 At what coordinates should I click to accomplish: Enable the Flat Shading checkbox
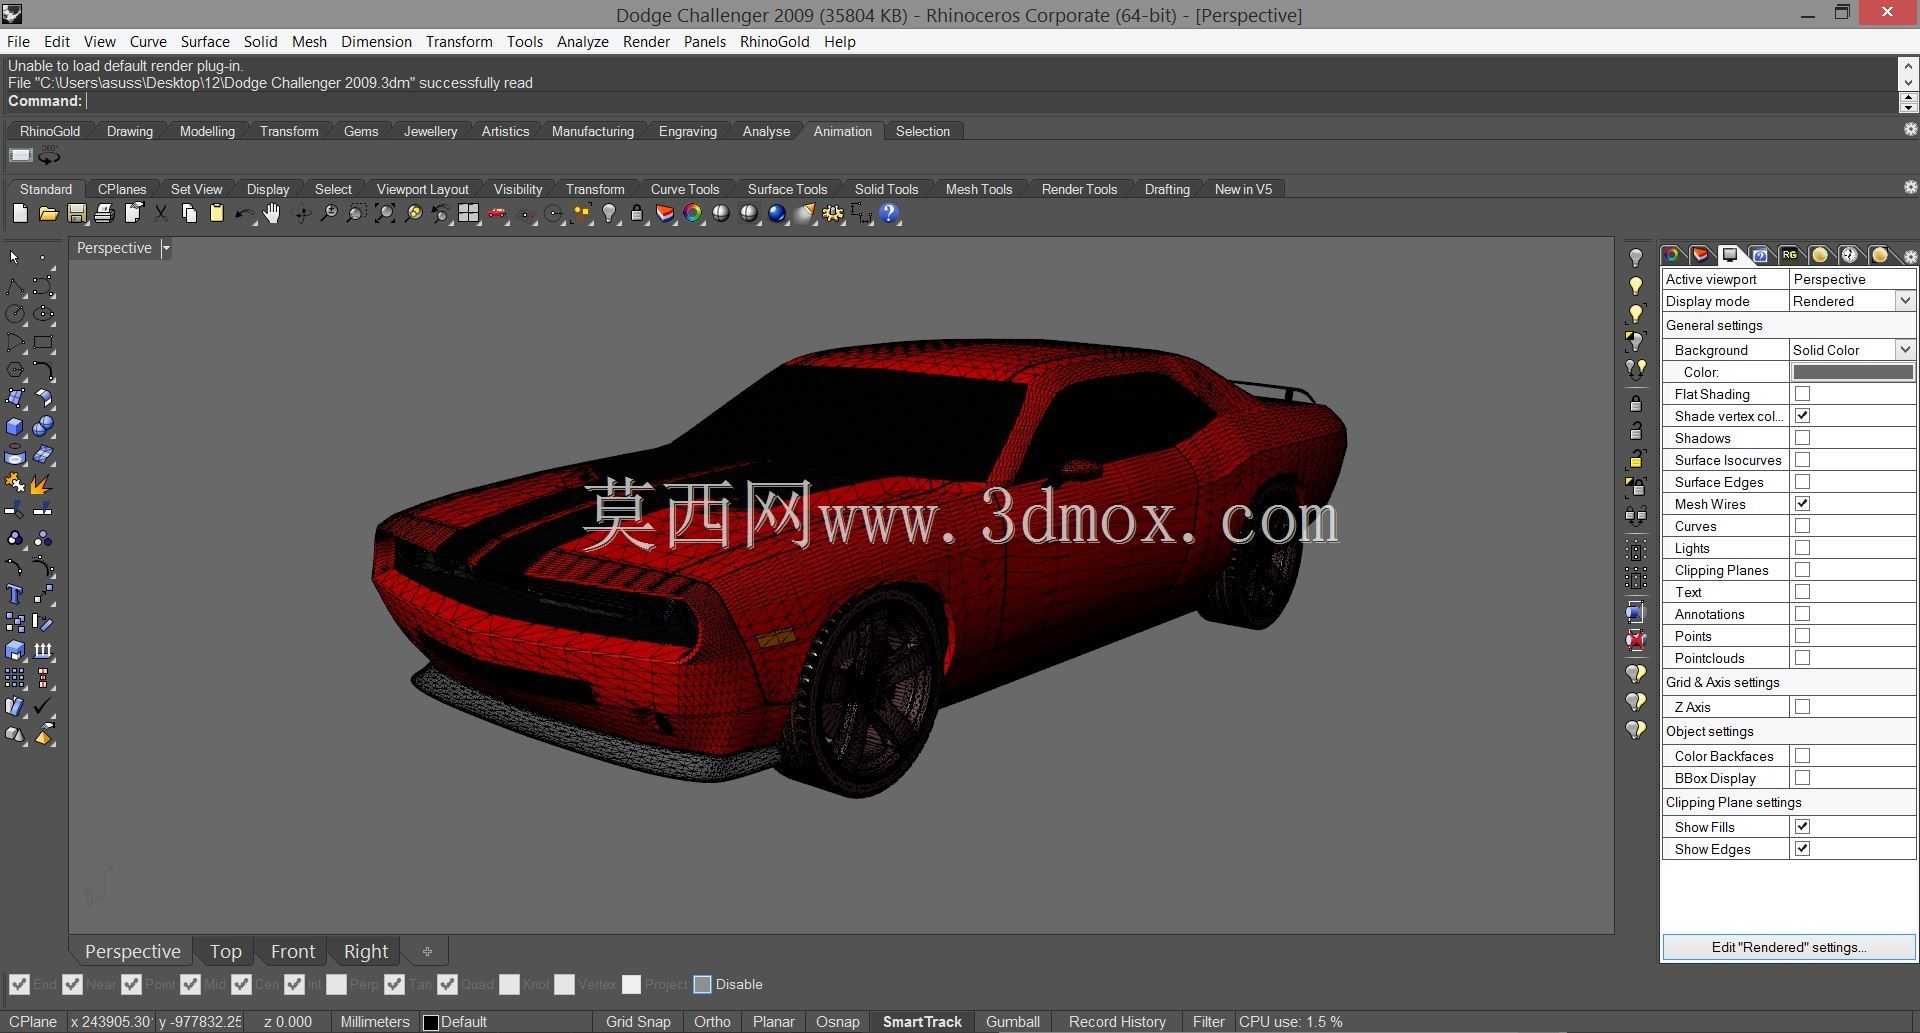pyautogui.click(x=1802, y=394)
